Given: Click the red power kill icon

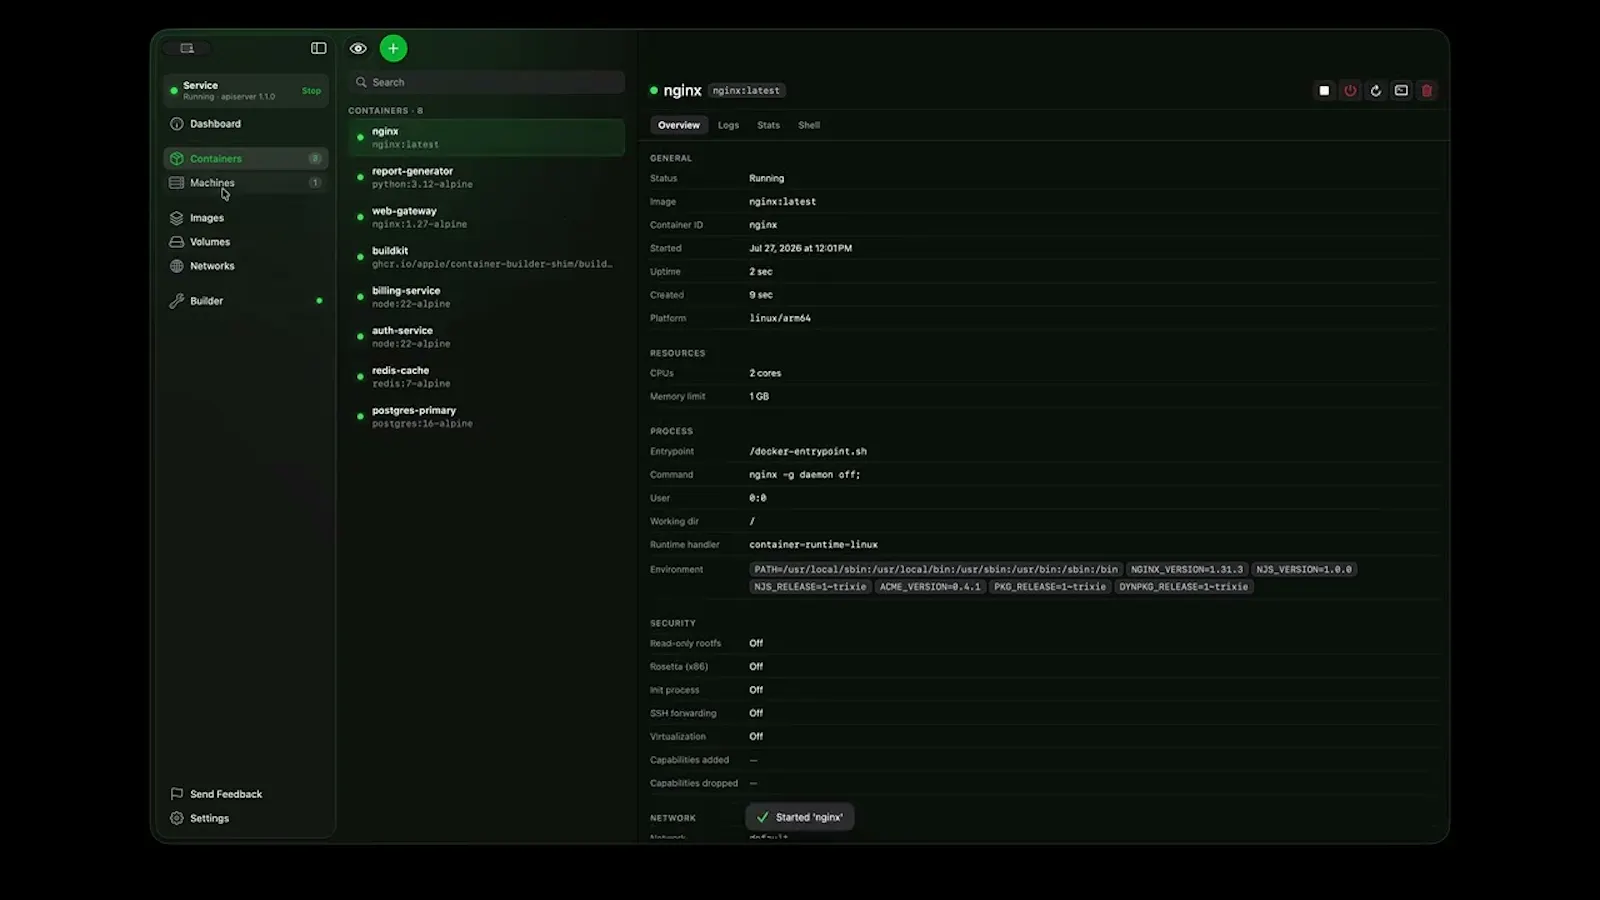Looking at the screenshot, I should click(x=1350, y=91).
